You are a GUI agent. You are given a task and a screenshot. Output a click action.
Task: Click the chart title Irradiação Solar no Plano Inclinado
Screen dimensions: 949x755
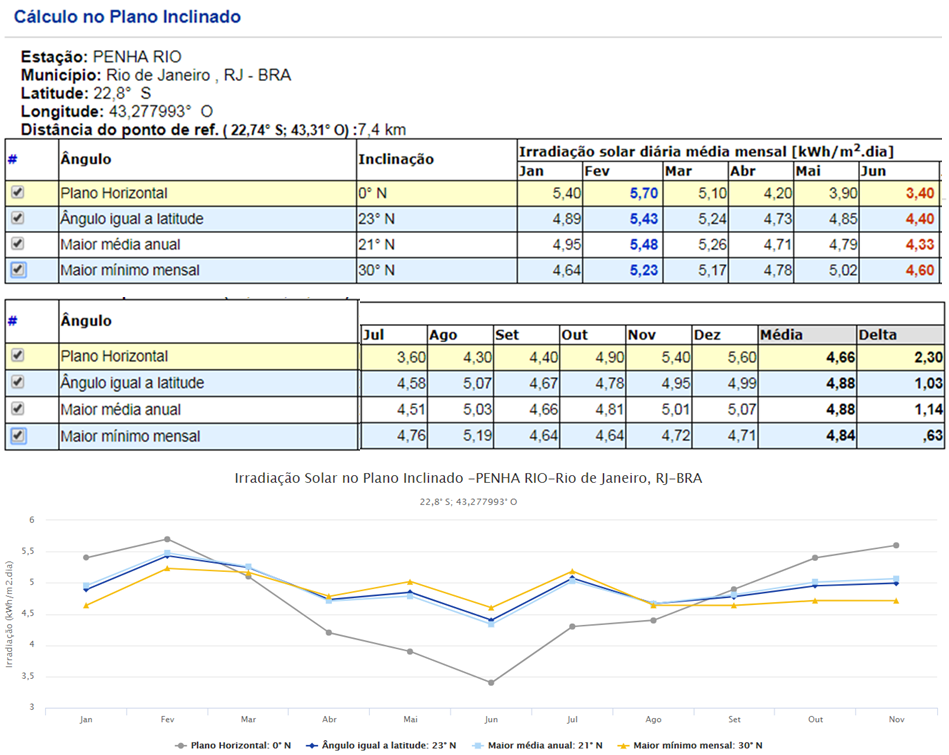click(467, 479)
